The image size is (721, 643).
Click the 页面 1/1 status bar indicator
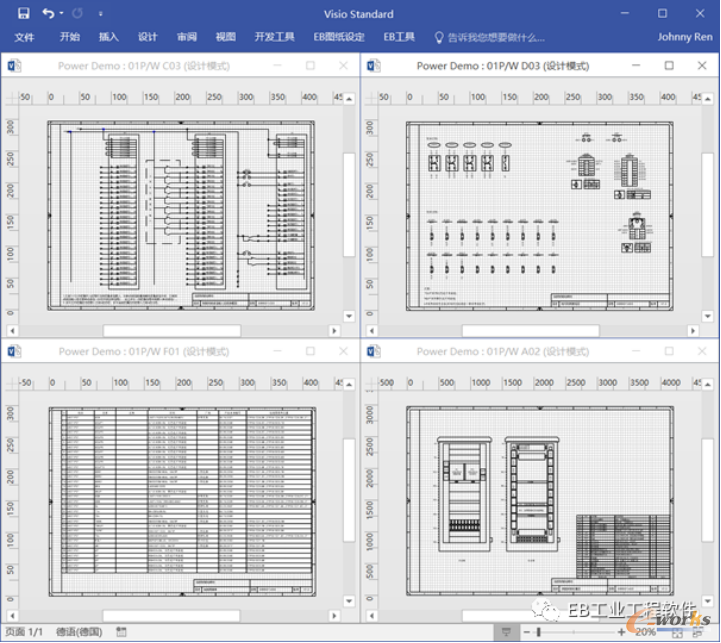(24, 632)
